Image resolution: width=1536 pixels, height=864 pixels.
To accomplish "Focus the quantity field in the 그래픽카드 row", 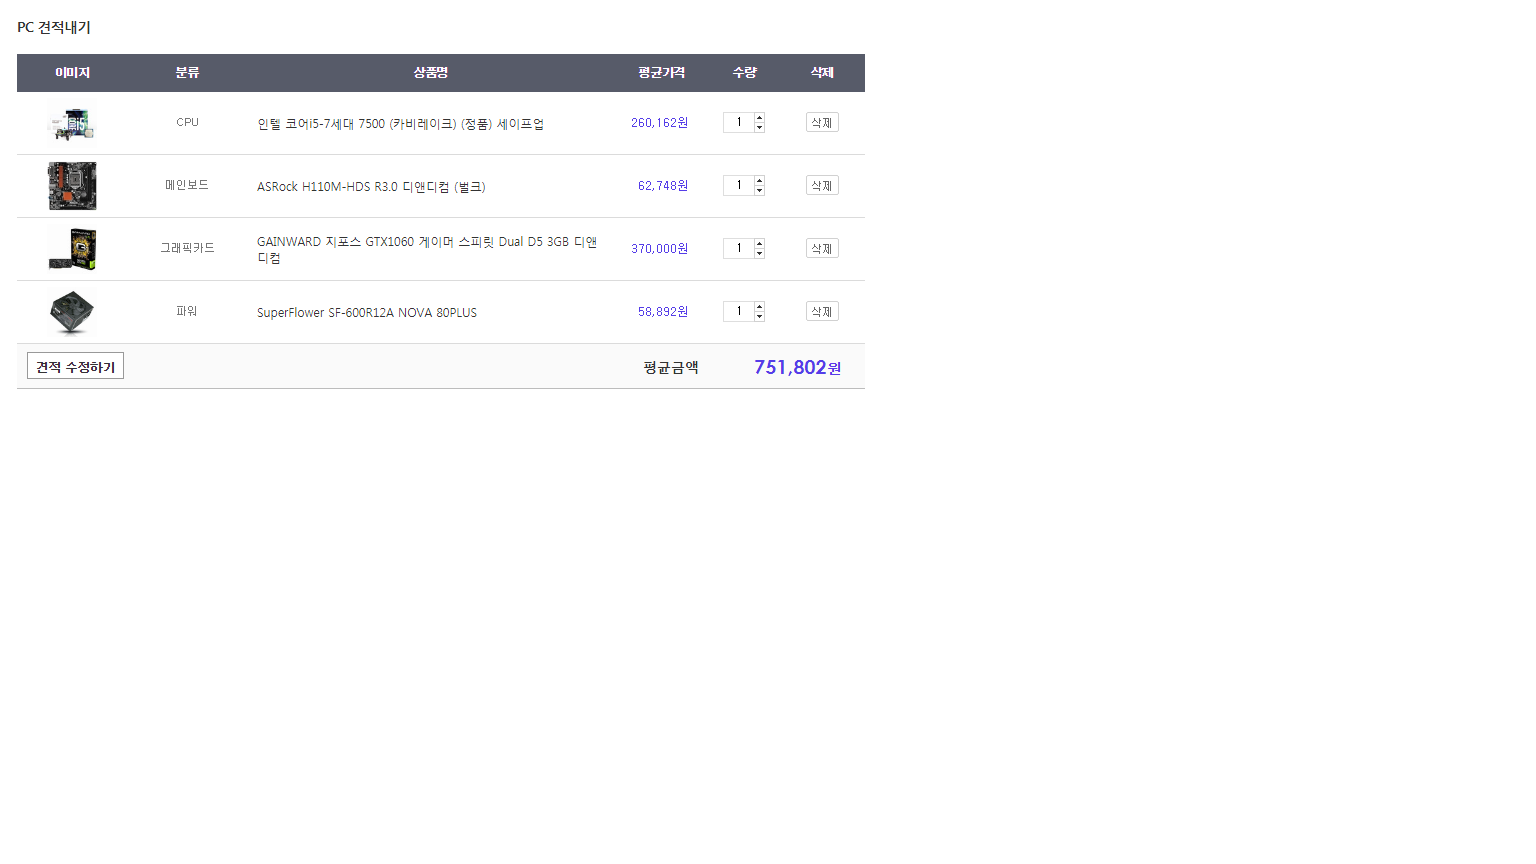I will [x=739, y=248].
